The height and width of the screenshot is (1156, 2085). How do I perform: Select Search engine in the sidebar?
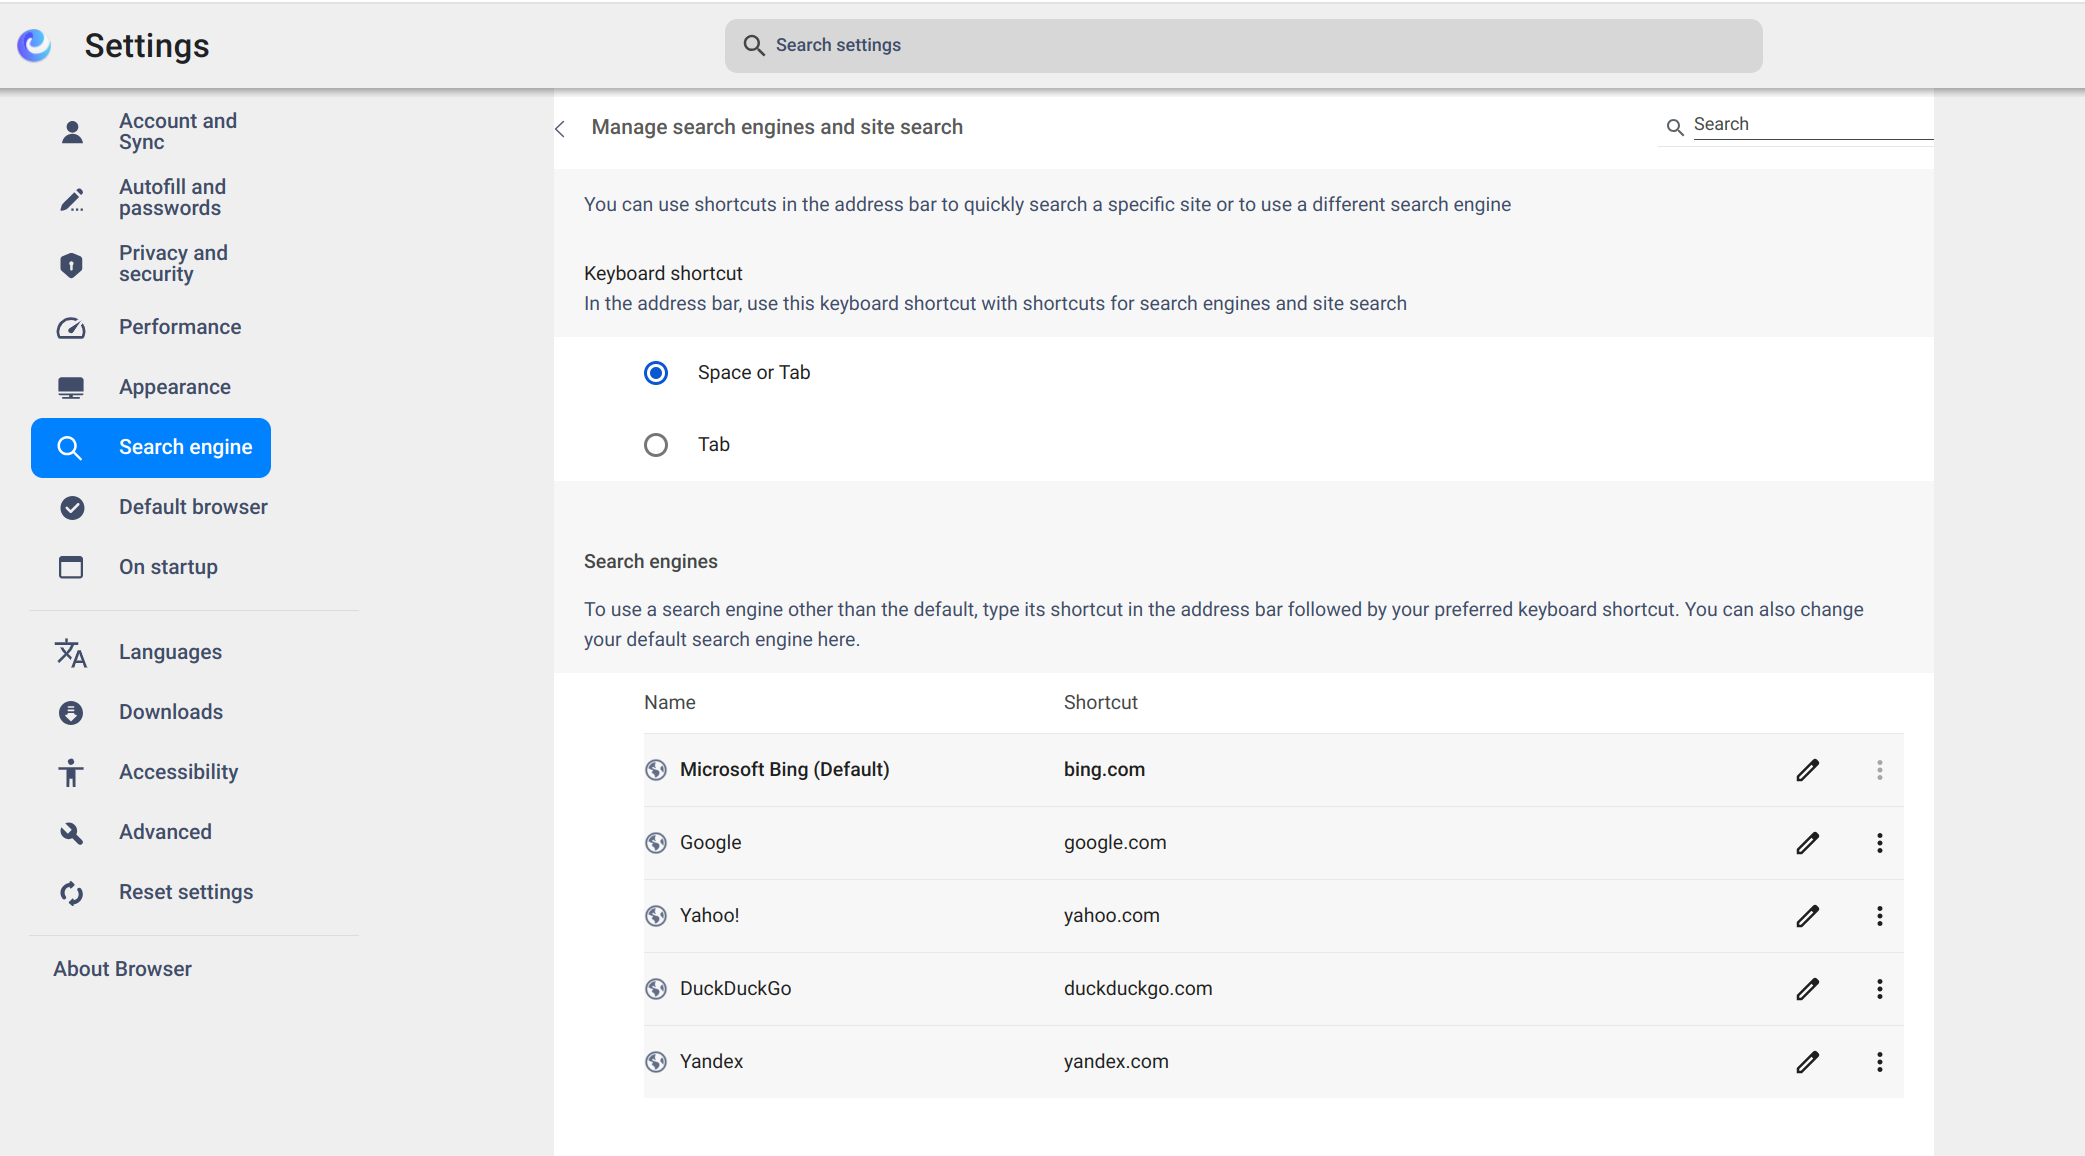[150, 448]
